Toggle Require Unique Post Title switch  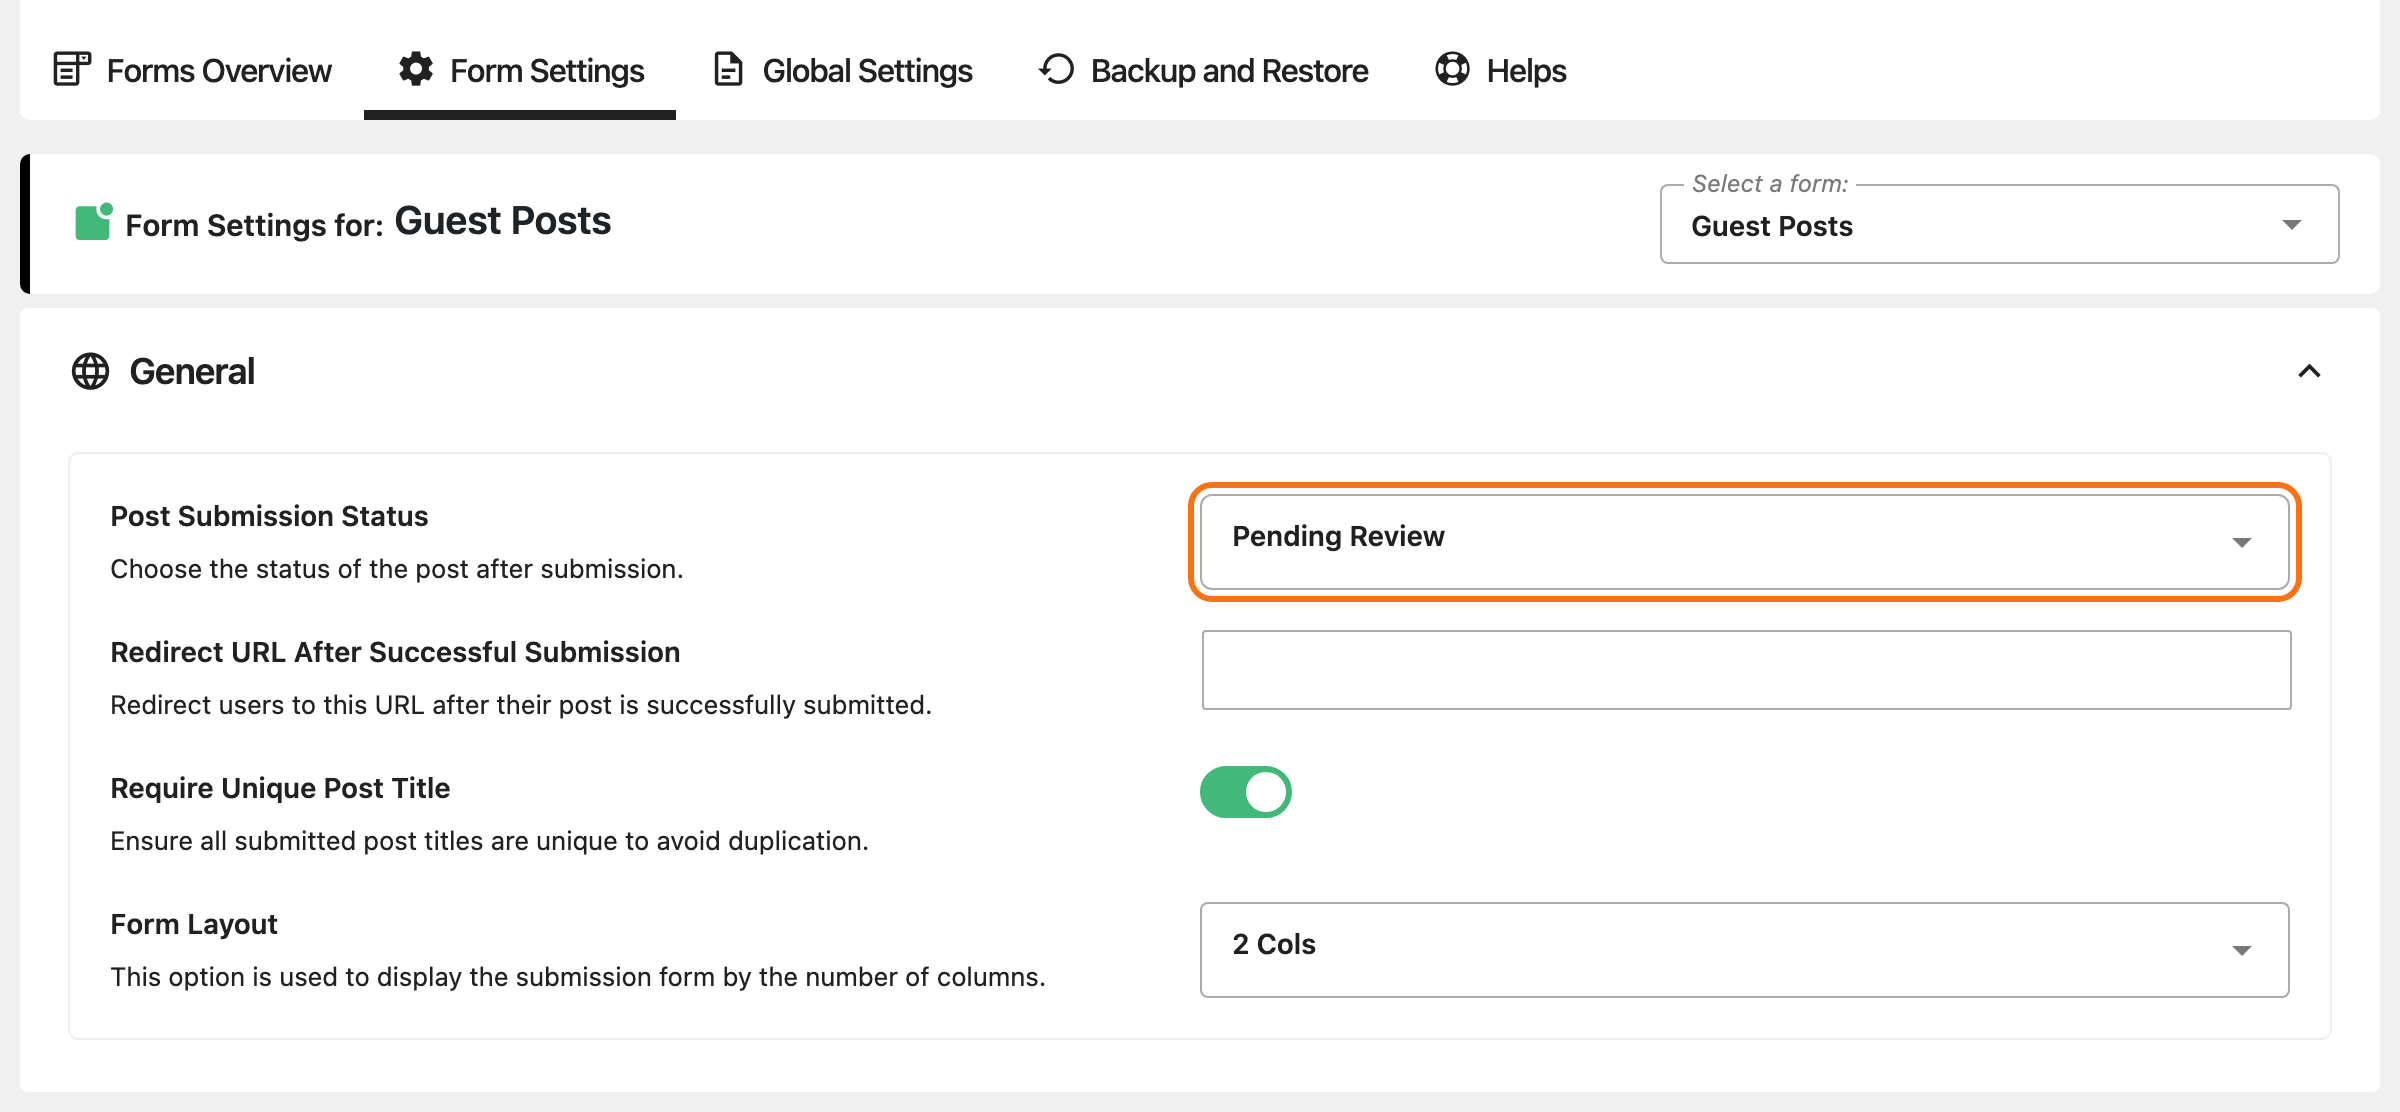tap(1246, 792)
